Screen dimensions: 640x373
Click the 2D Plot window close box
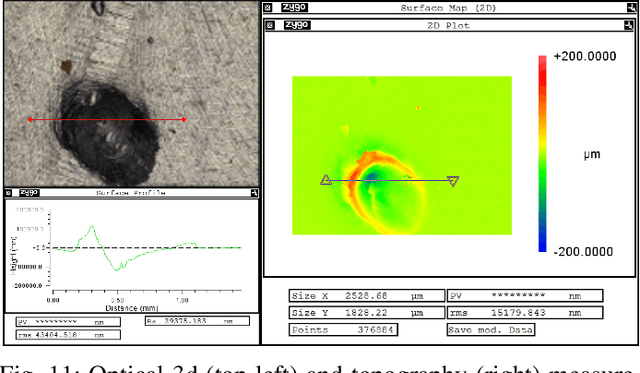click(270, 25)
